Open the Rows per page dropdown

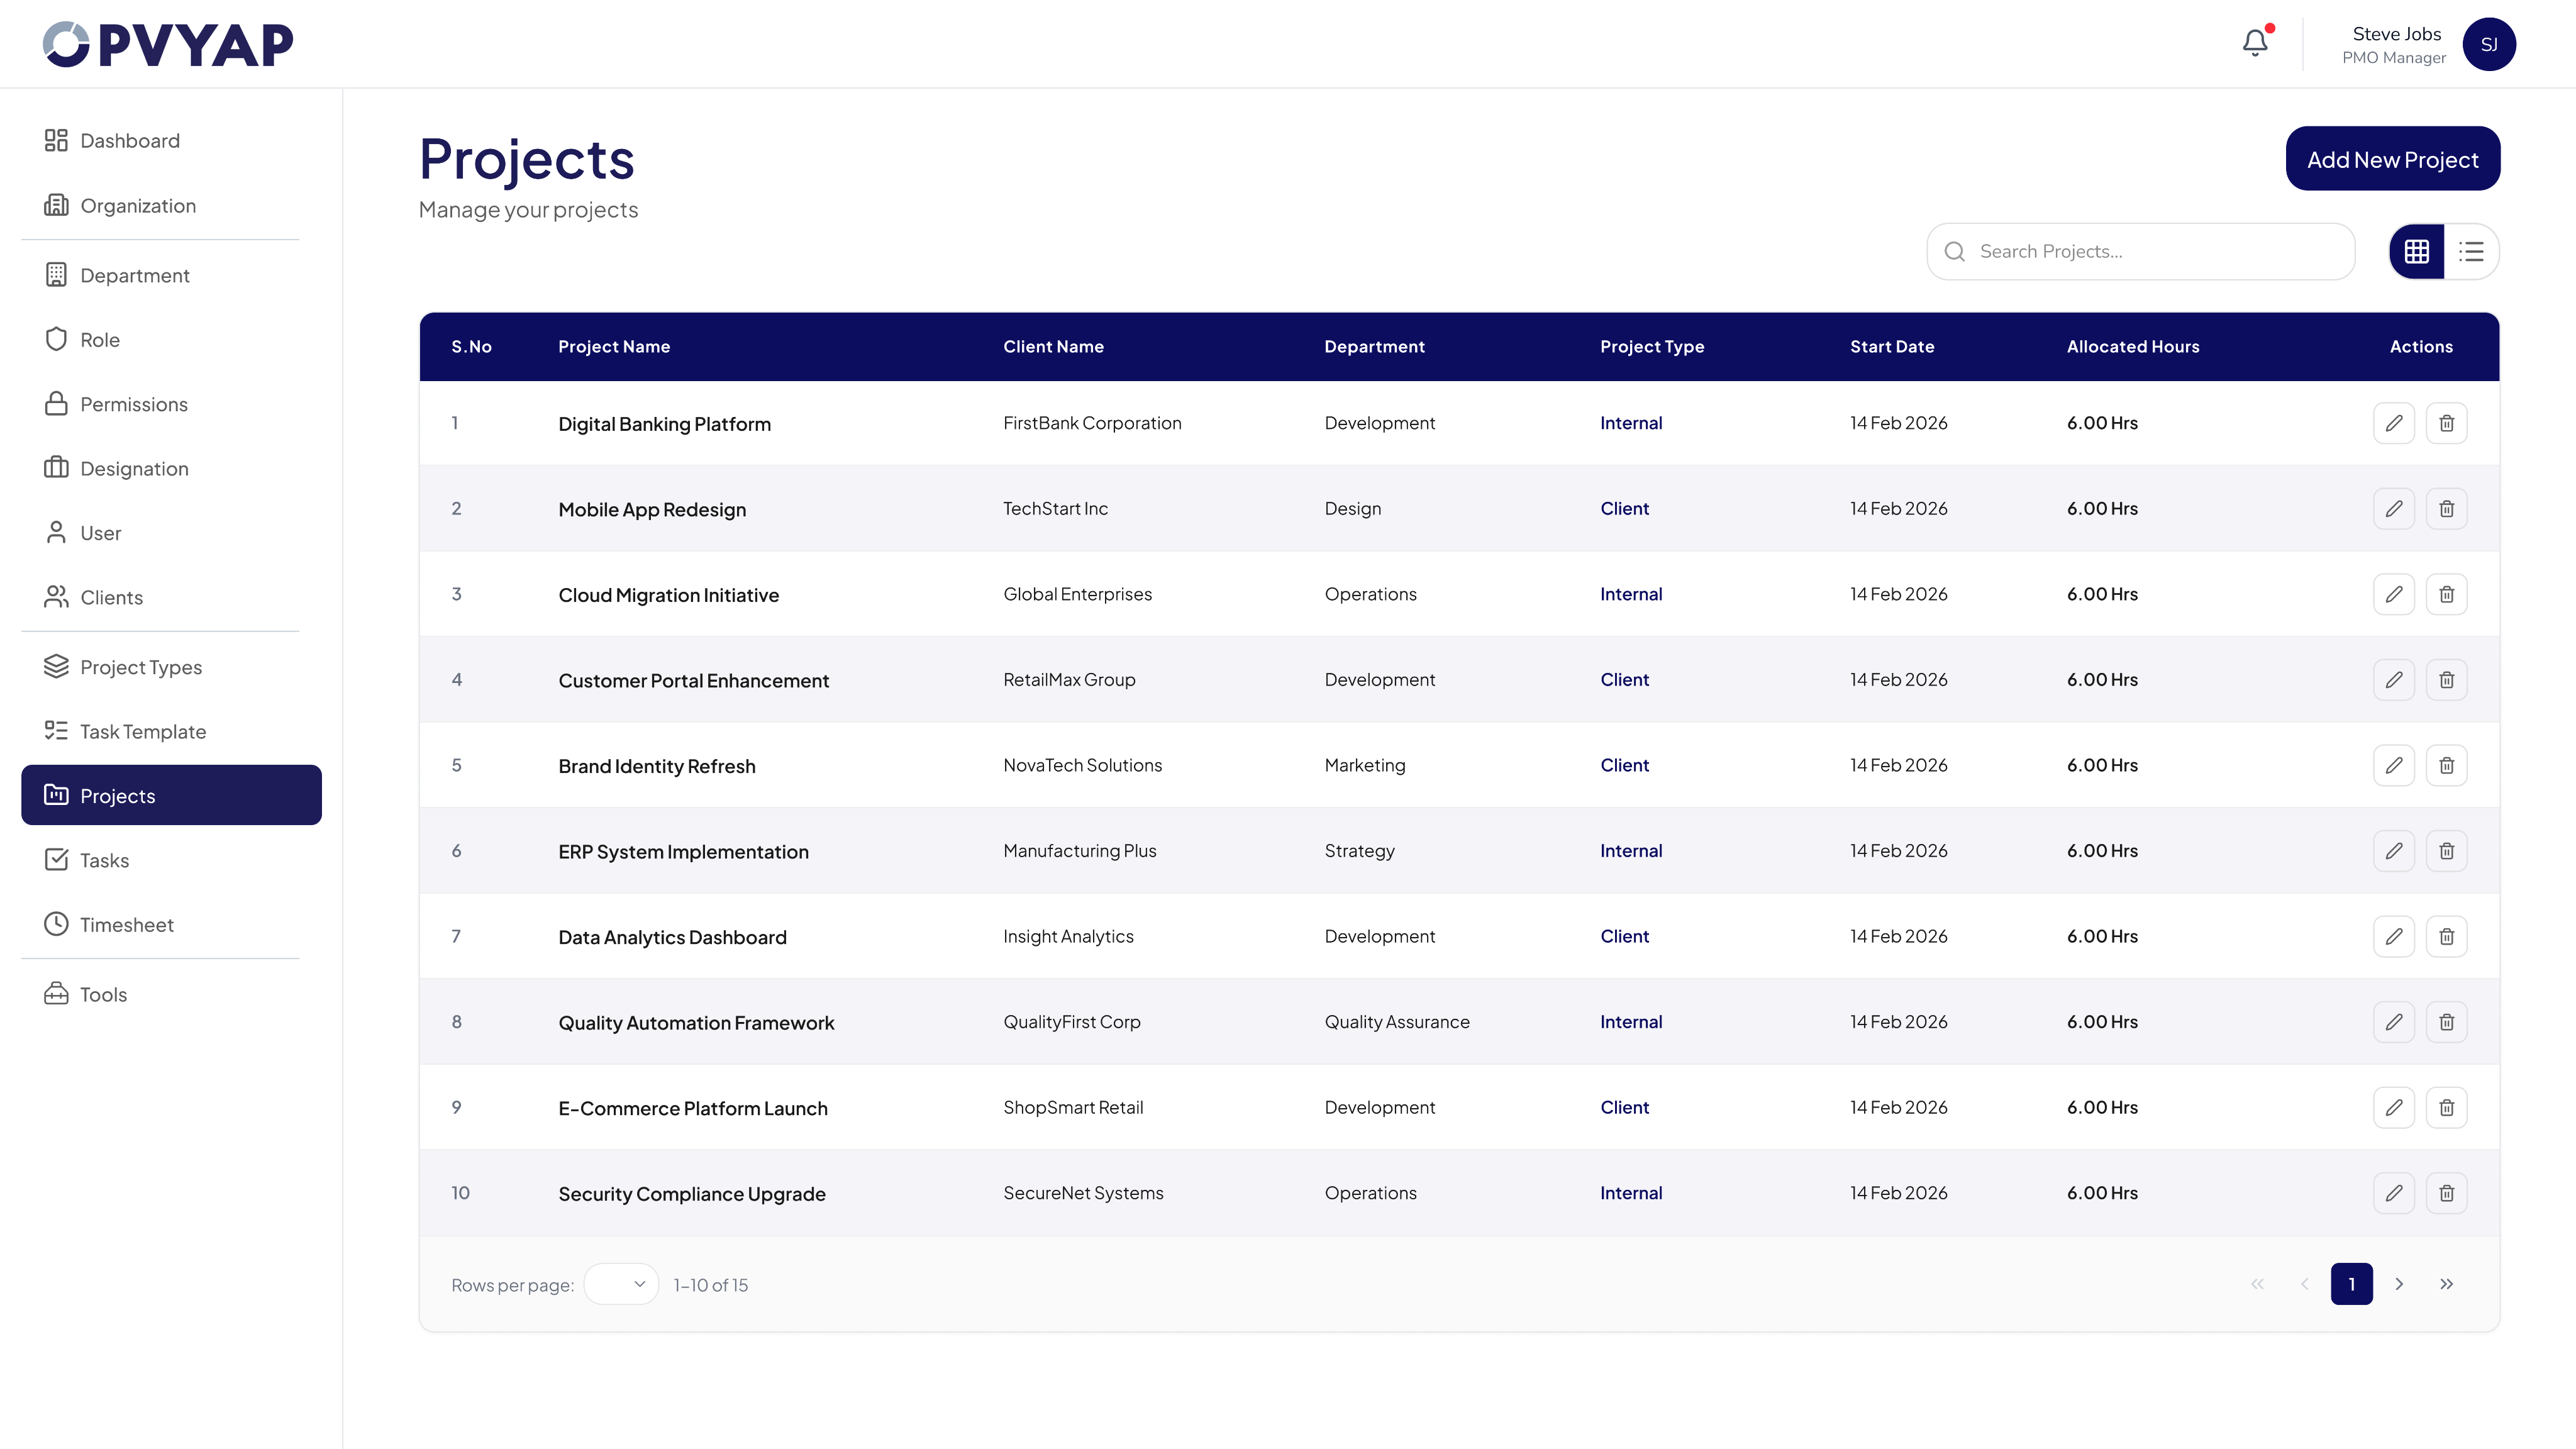[x=621, y=1284]
